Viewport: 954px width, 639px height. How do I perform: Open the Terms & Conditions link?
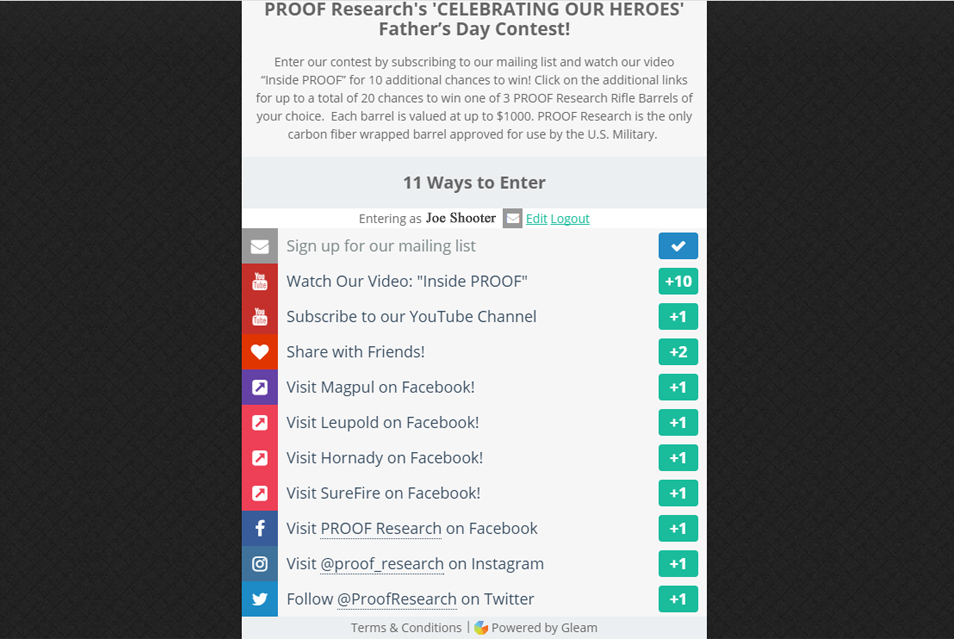(x=406, y=627)
